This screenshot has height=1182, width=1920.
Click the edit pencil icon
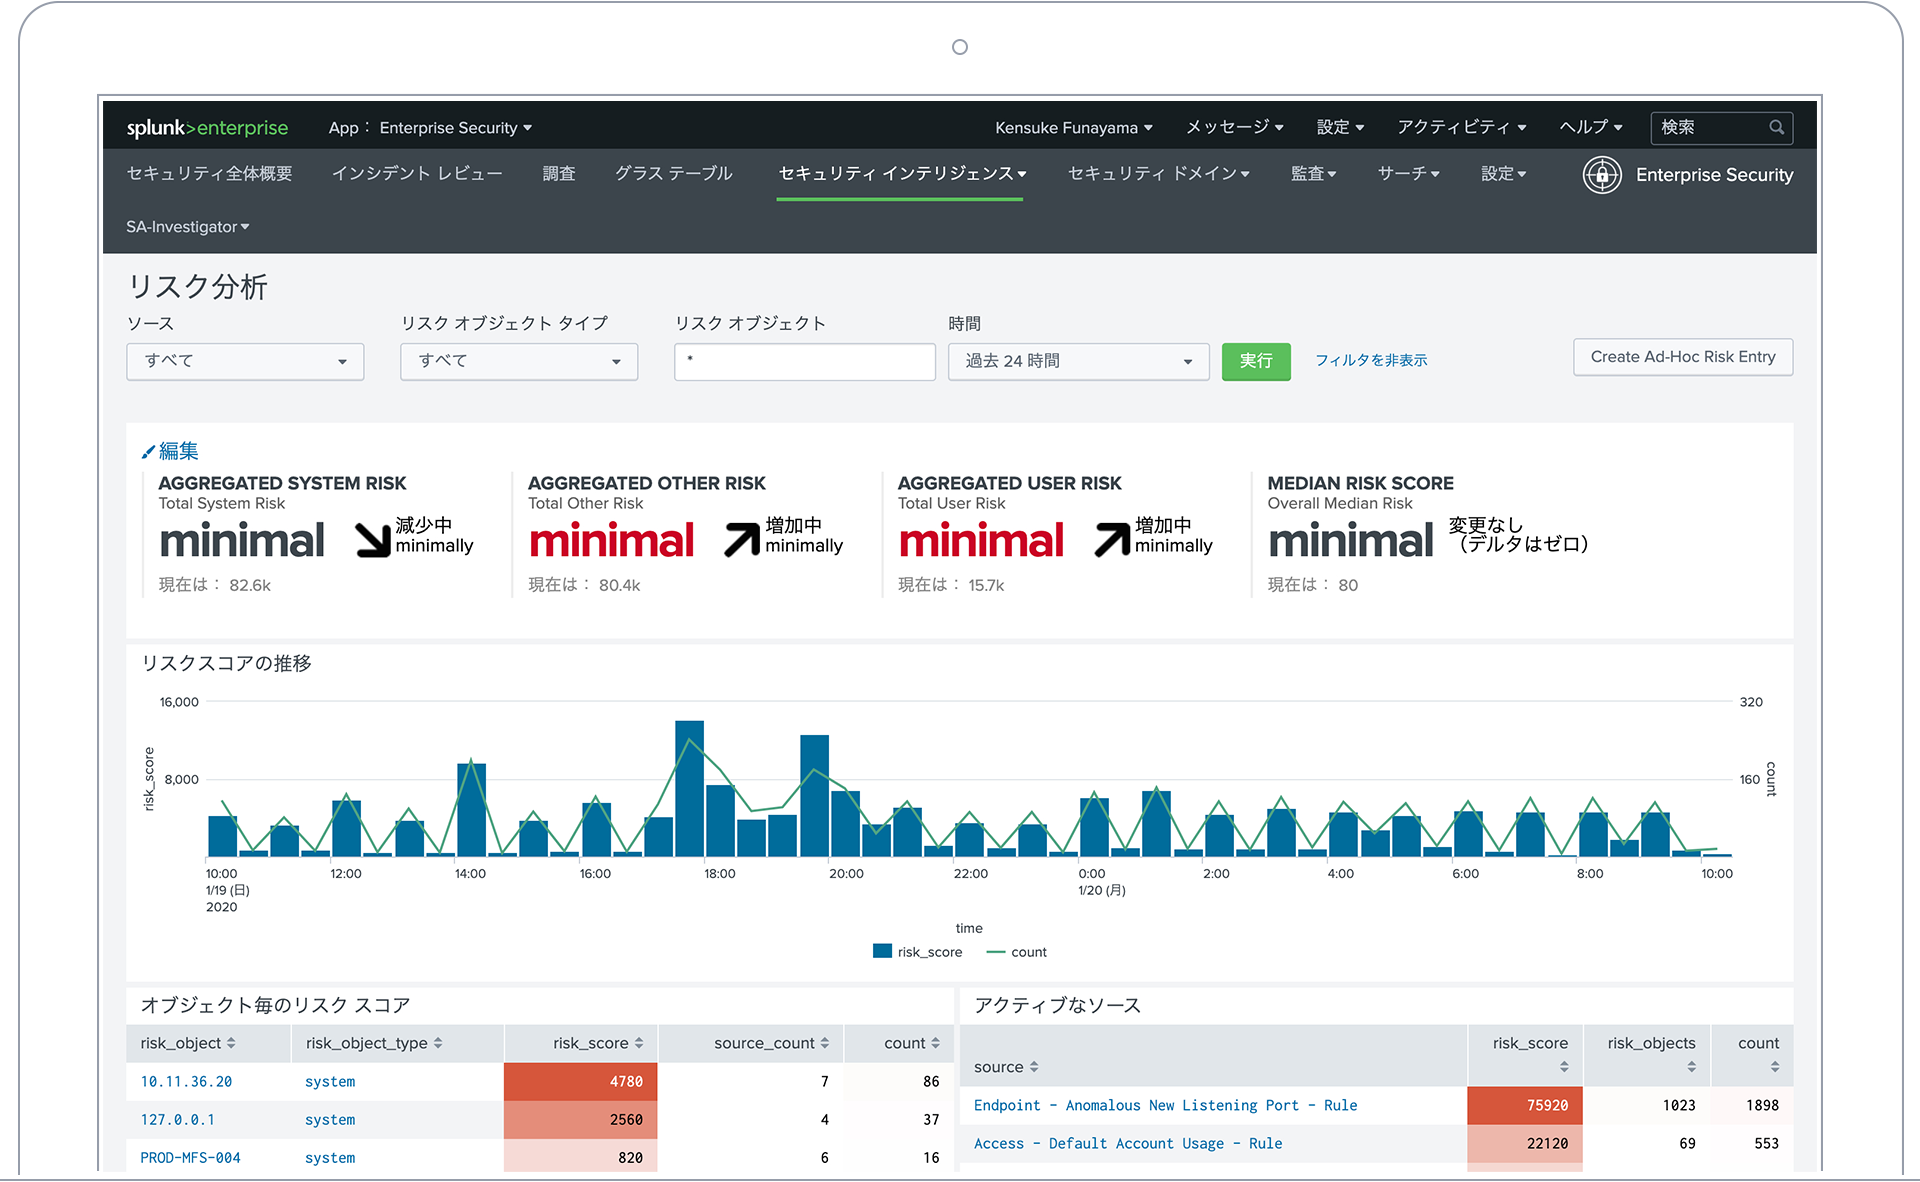click(148, 452)
